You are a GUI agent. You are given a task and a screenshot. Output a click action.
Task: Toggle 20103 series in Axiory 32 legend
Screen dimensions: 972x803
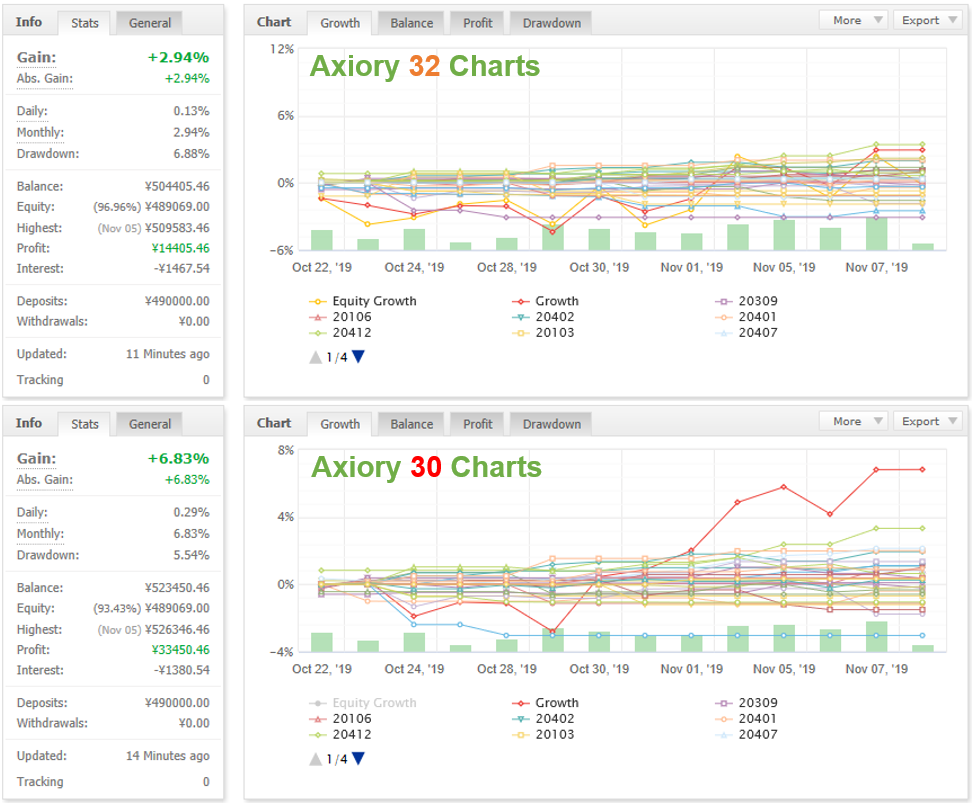click(x=543, y=333)
